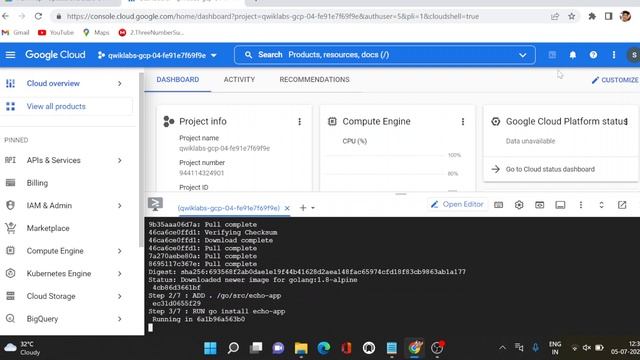The image size is (640, 360).
Task: Open the YouTube bookmark
Action: tap(56, 32)
